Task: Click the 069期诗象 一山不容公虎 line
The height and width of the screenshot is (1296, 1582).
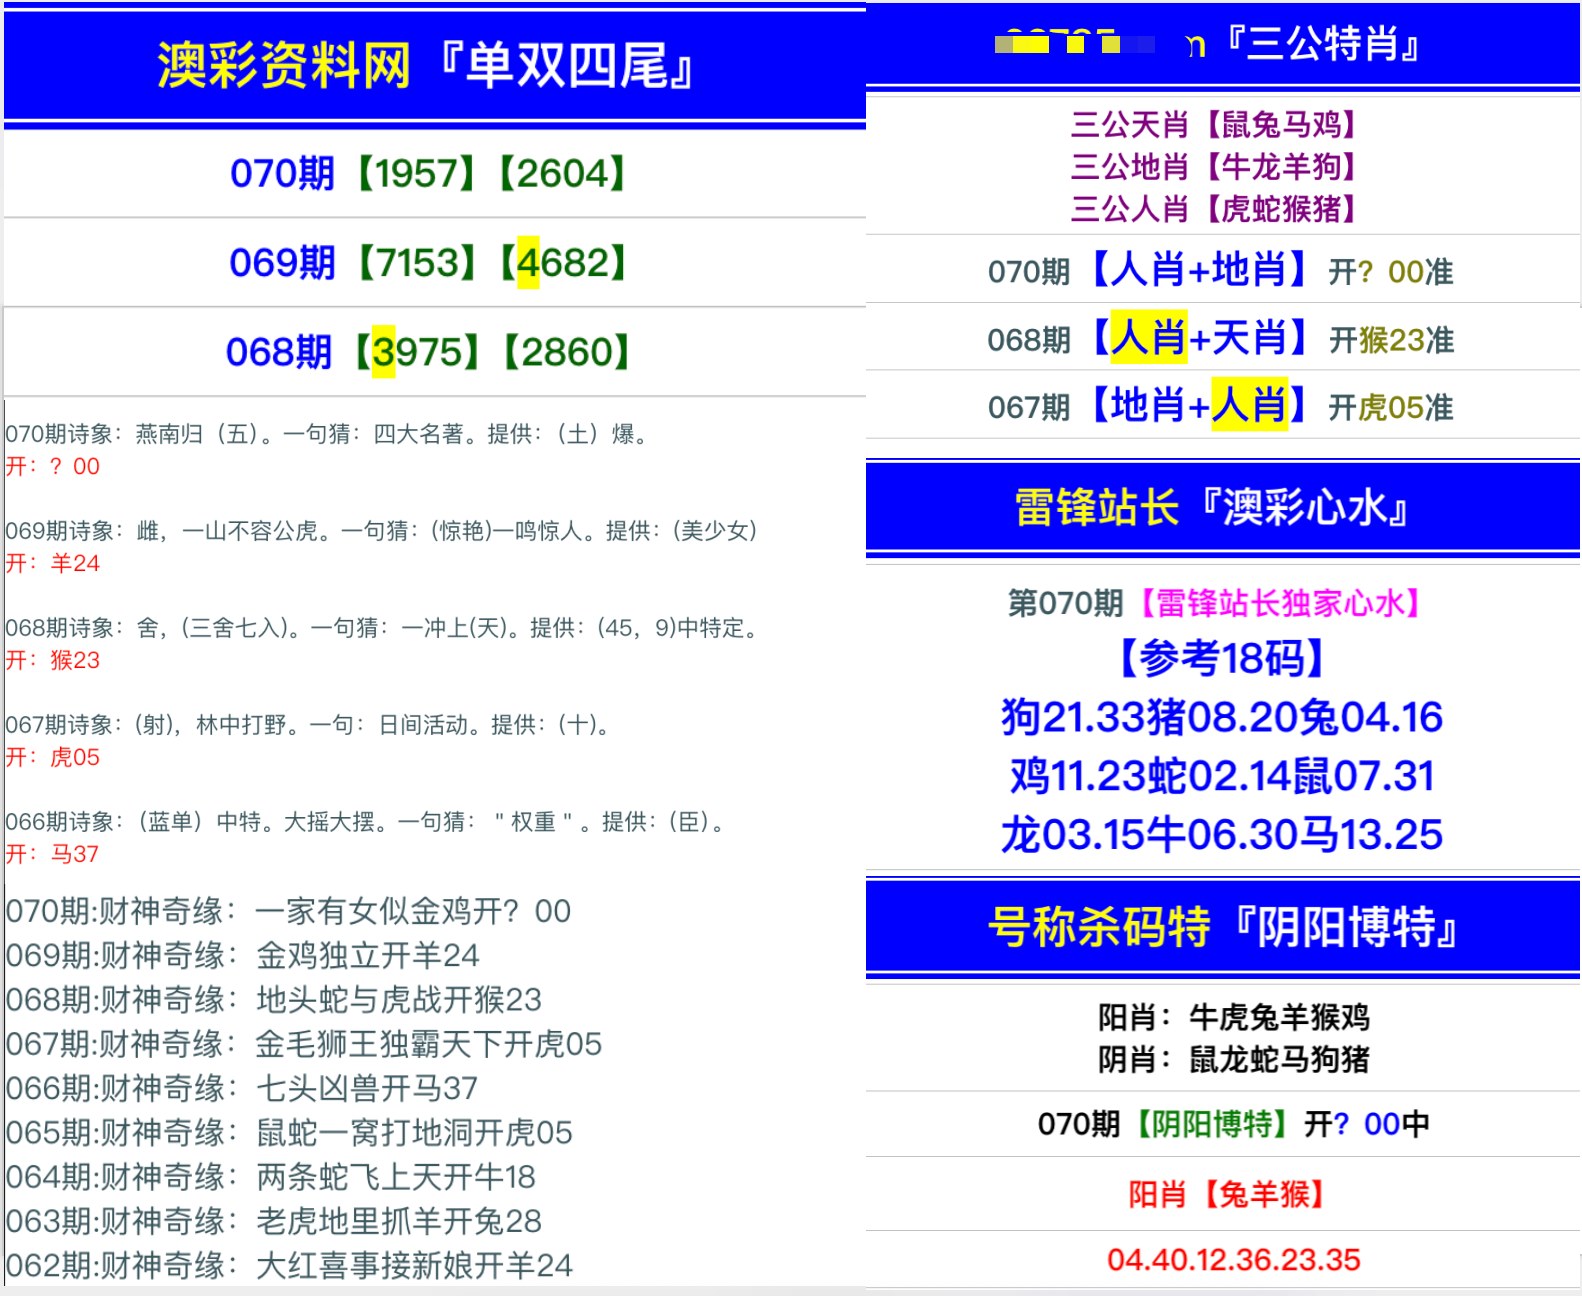Action: [x=382, y=531]
